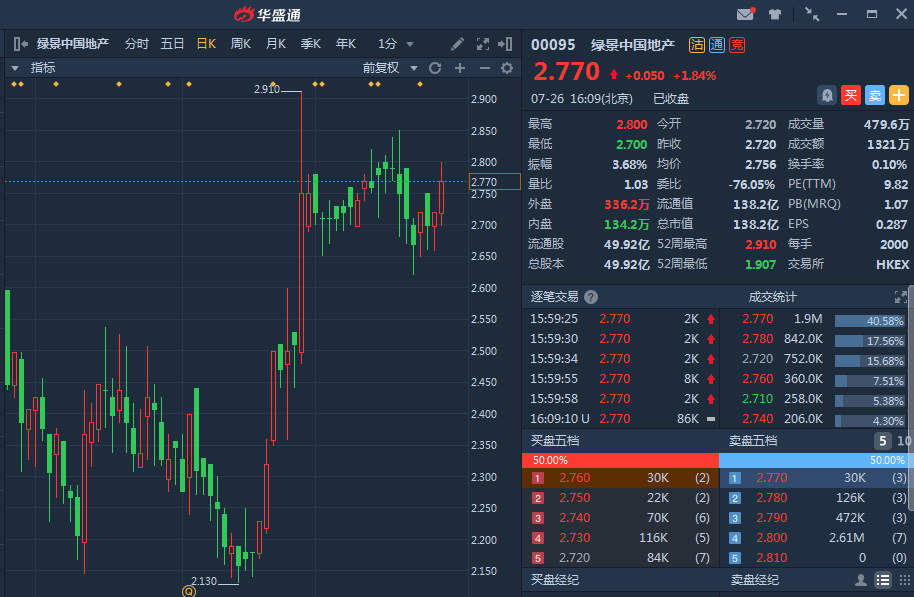Set a price alert bell icon

[827, 95]
